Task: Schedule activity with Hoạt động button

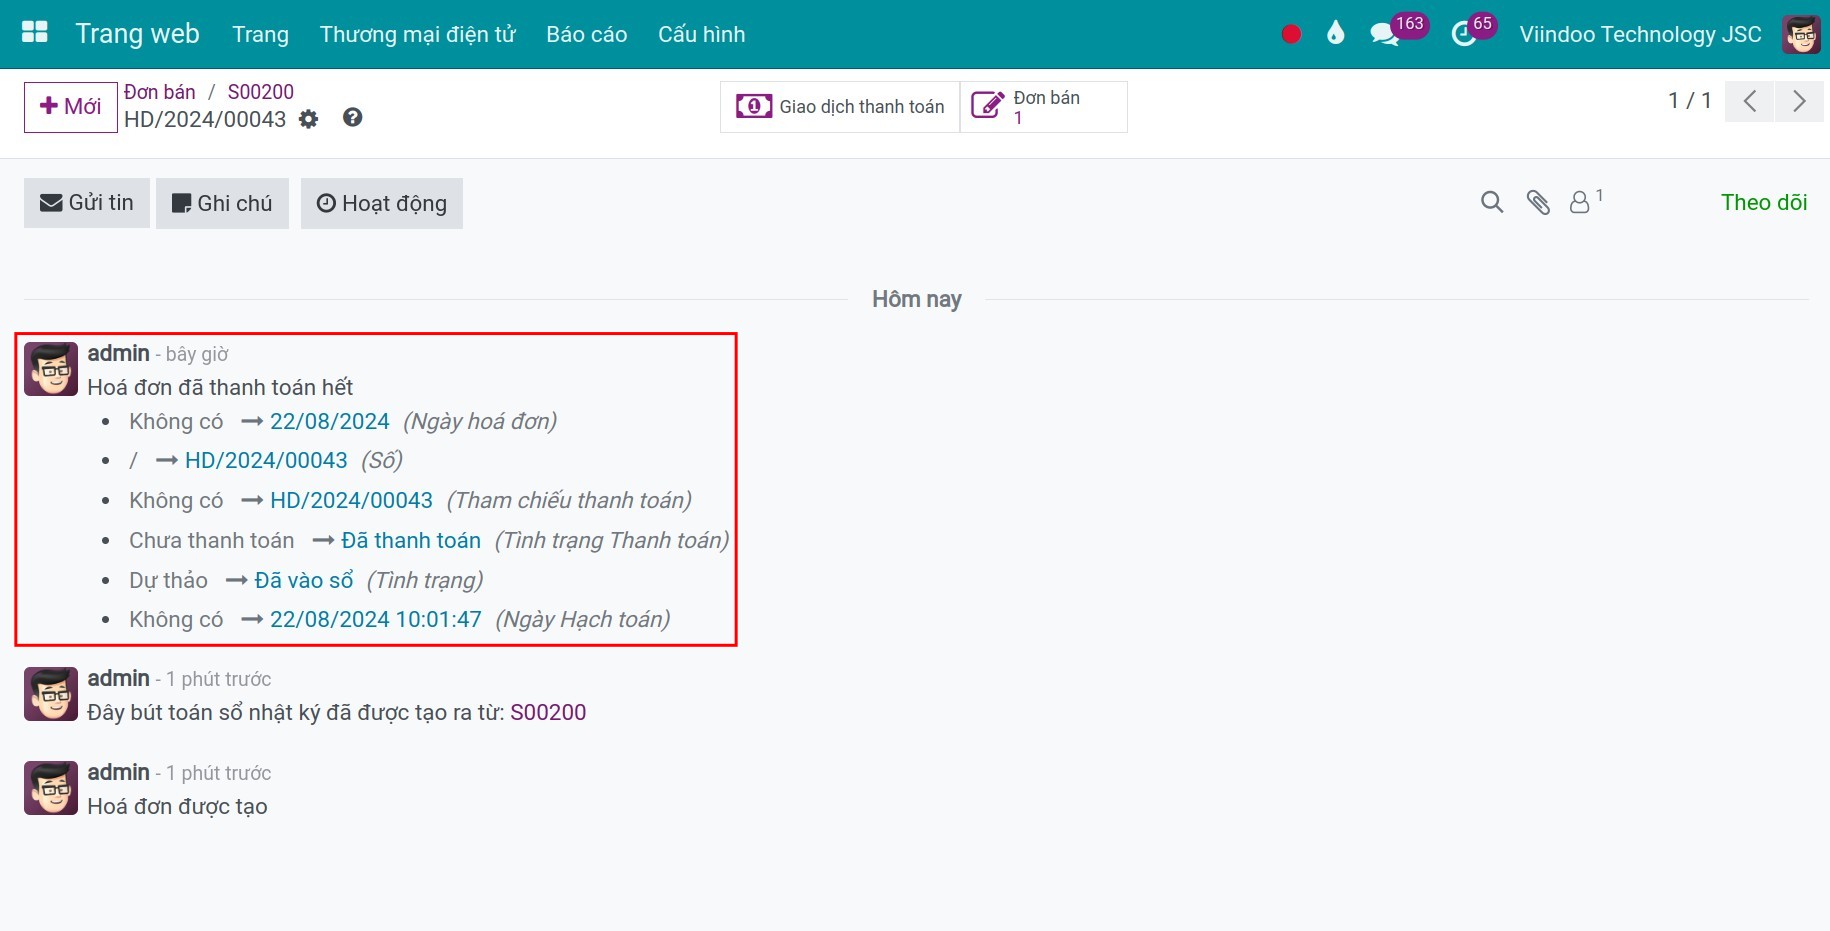Action: click(382, 203)
